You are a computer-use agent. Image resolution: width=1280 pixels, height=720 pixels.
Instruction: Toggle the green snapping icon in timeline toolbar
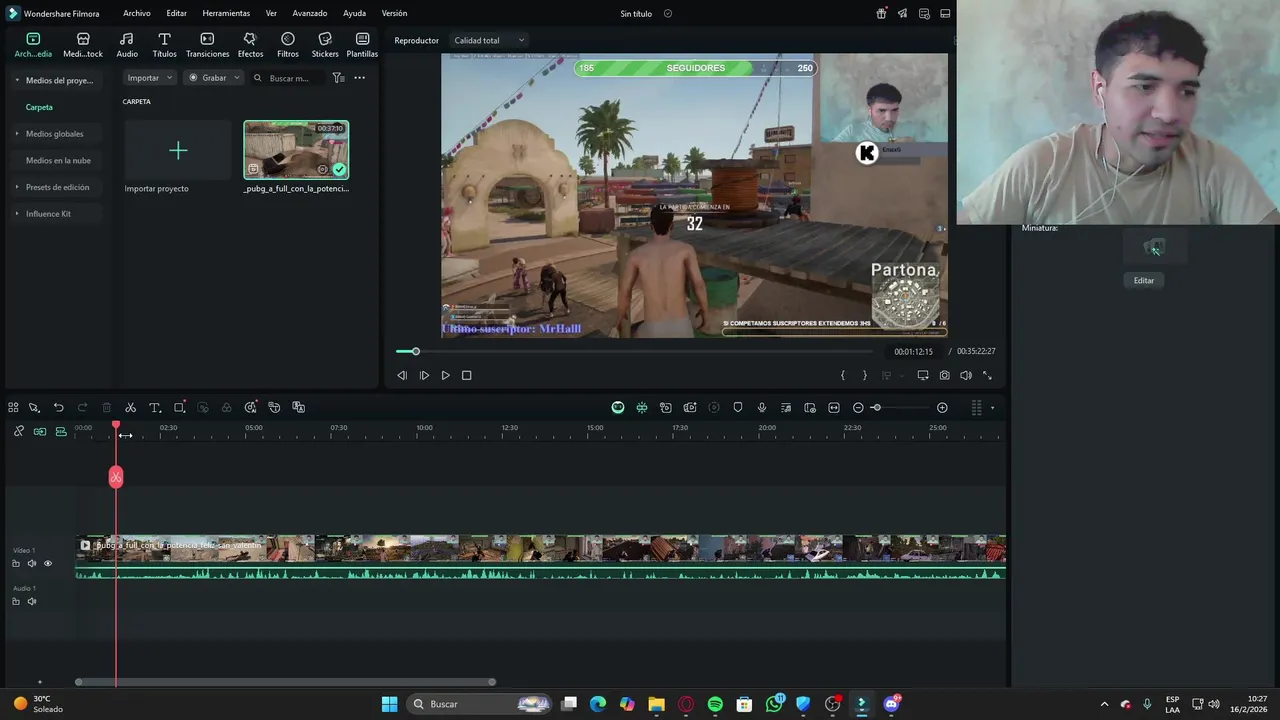click(642, 407)
